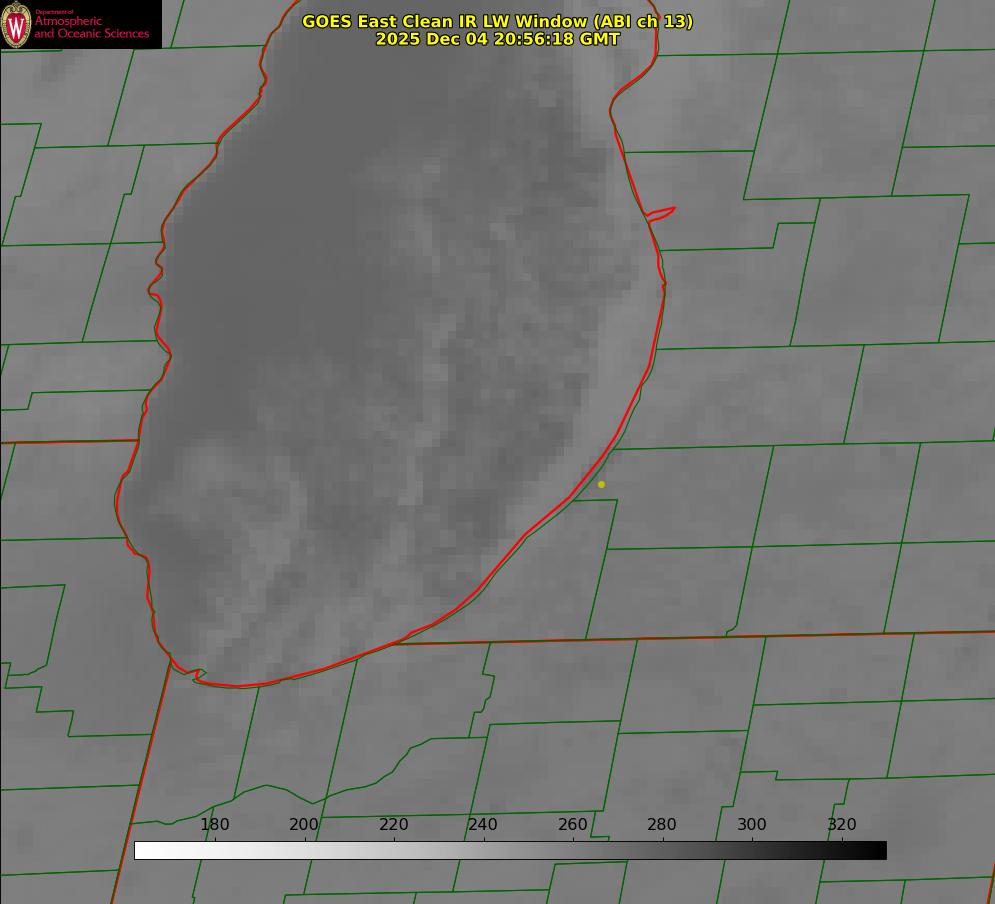Image resolution: width=995 pixels, height=904 pixels.
Task: Click colorbar label 180
Action: tap(215, 824)
